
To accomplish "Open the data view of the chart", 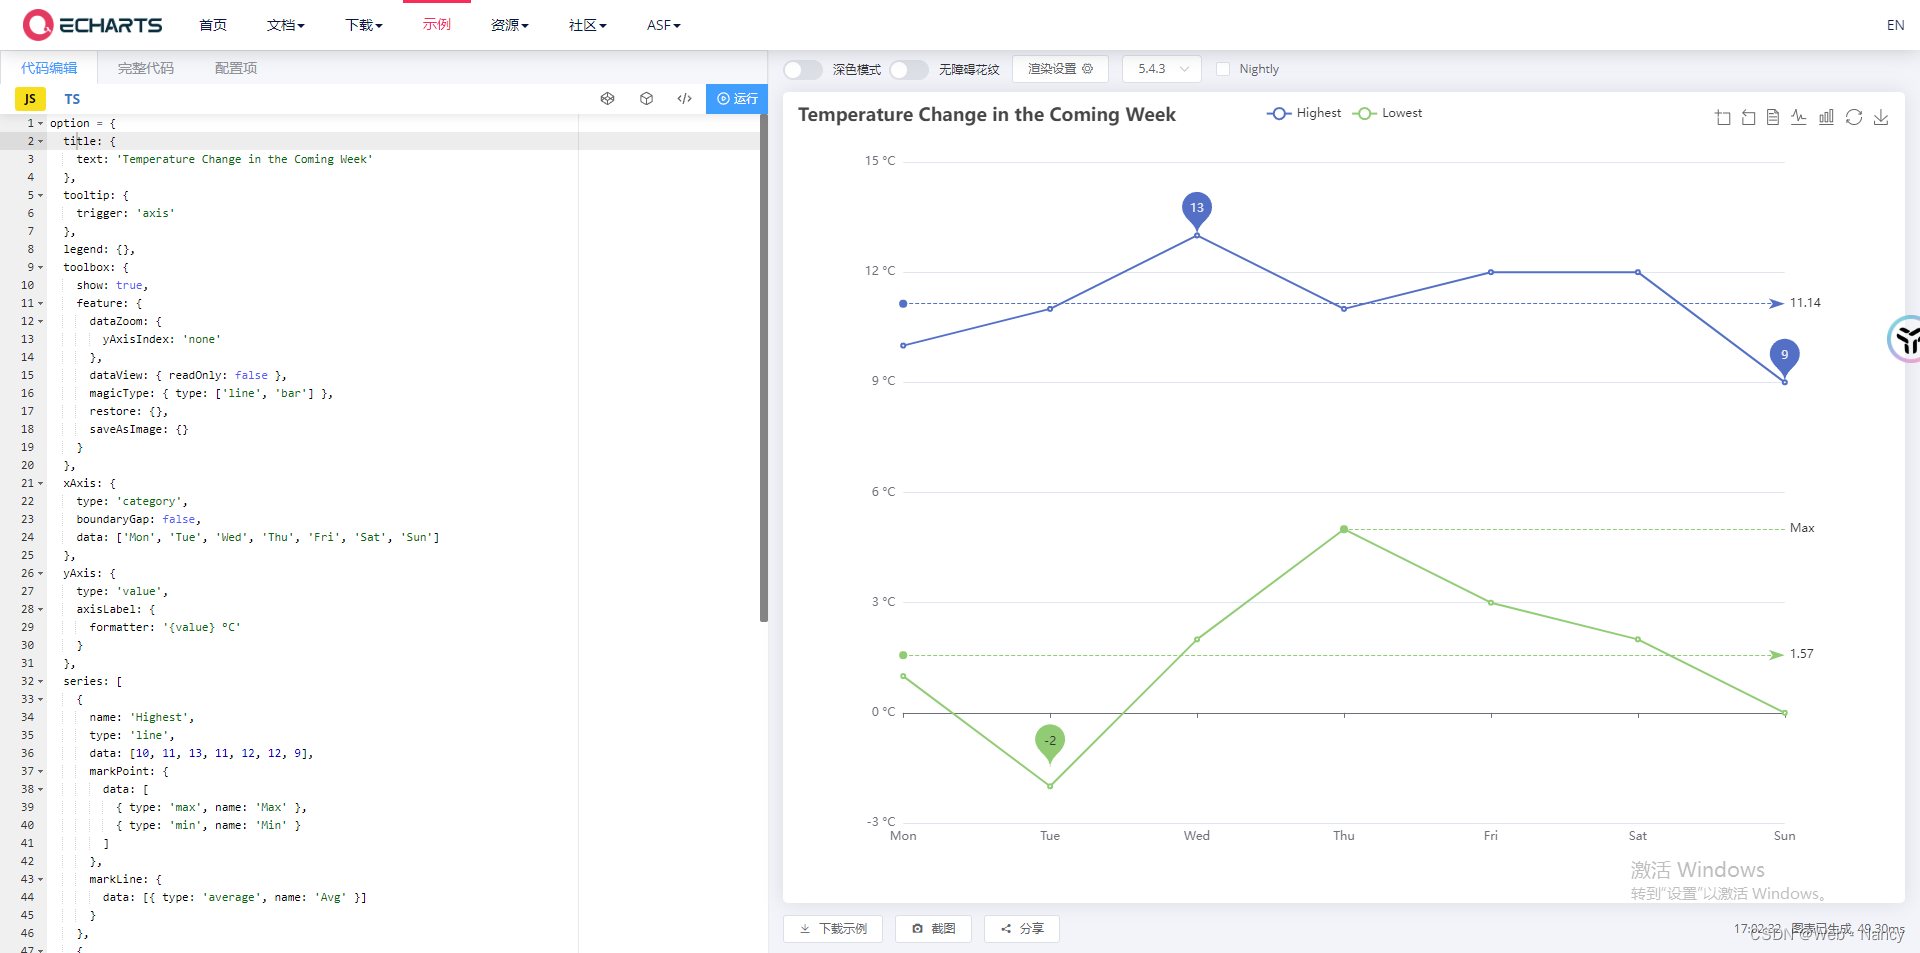I will click(x=1773, y=117).
